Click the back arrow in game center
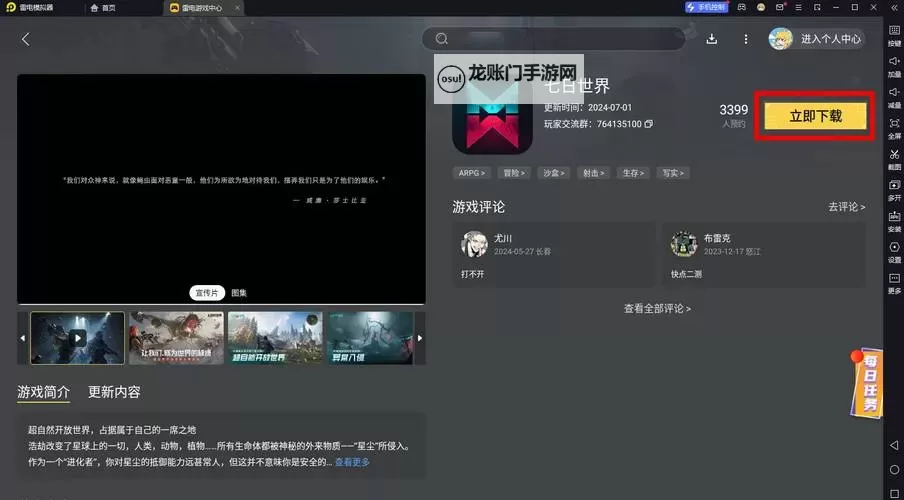 pyautogui.click(x=26, y=39)
